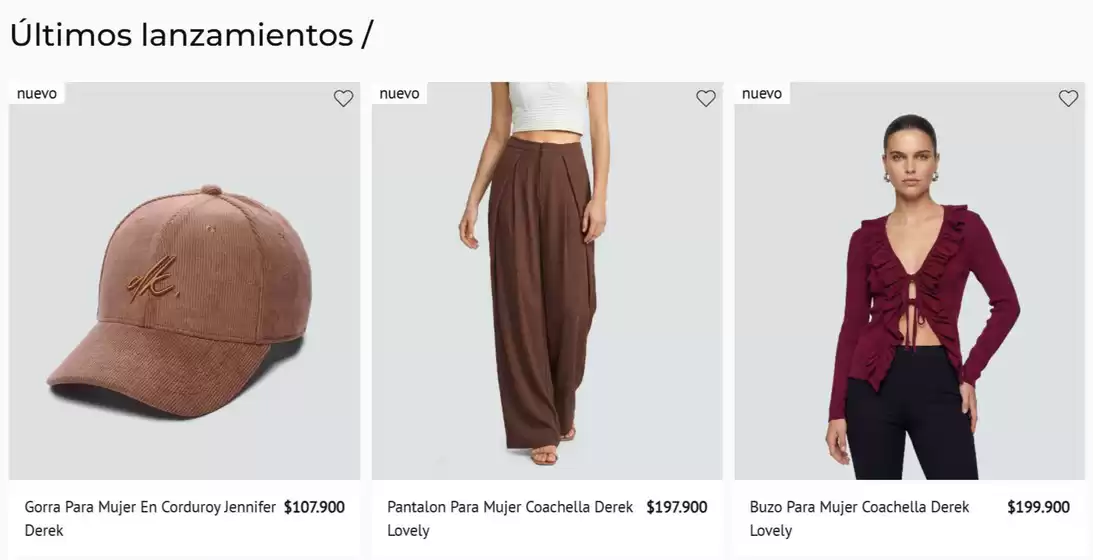Click the $197.900 price
Screen dimensions: 1093x560
coord(677,507)
